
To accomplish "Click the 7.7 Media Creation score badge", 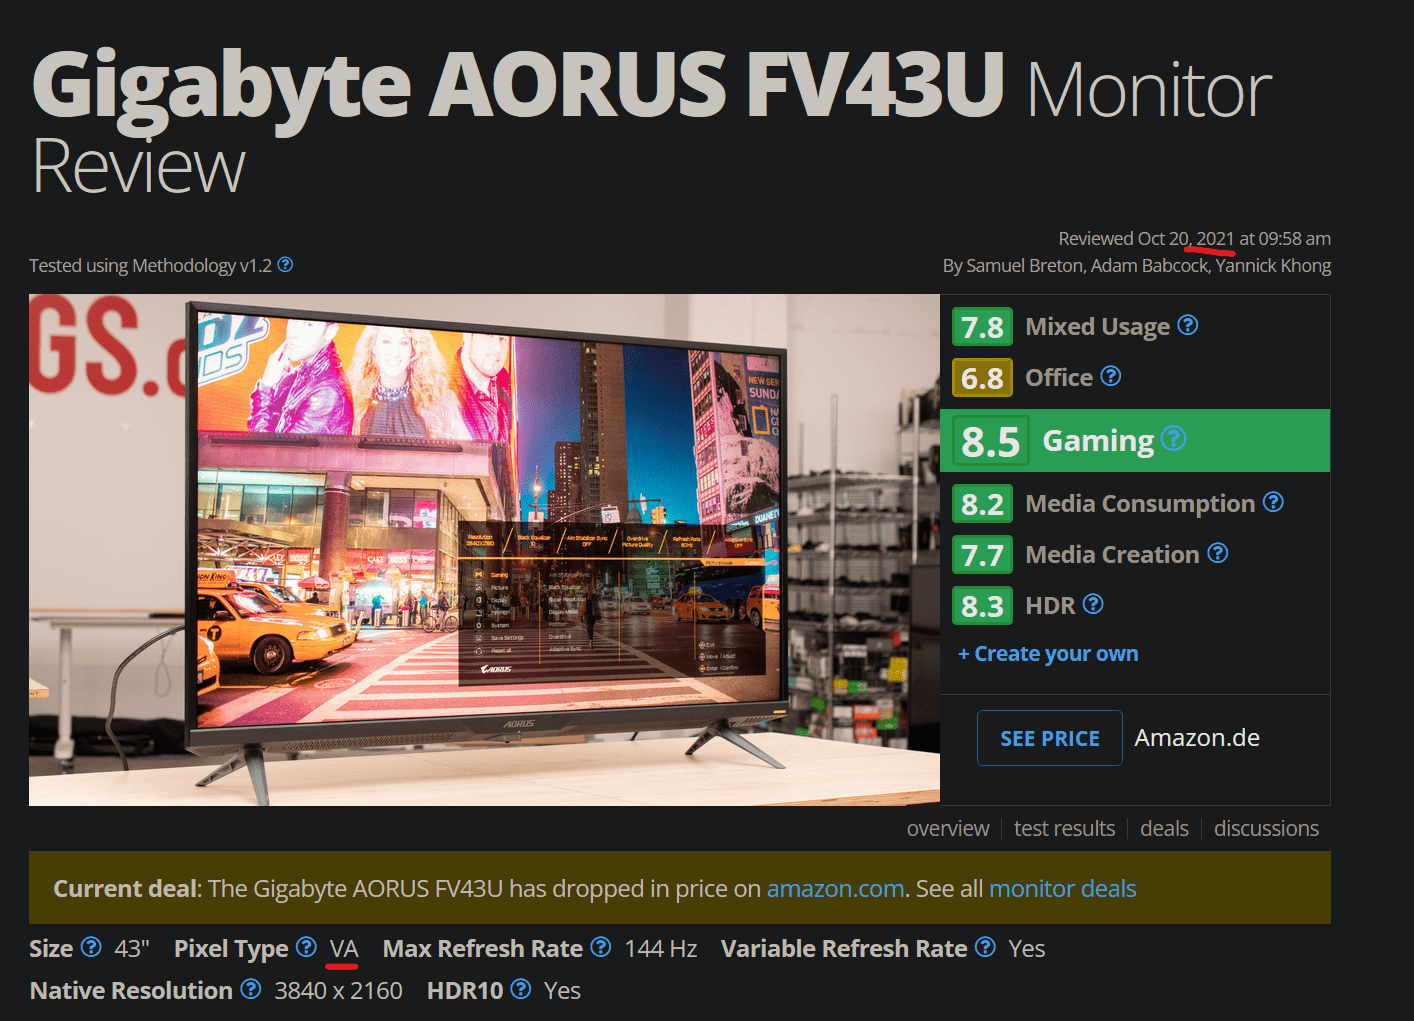I will [982, 555].
